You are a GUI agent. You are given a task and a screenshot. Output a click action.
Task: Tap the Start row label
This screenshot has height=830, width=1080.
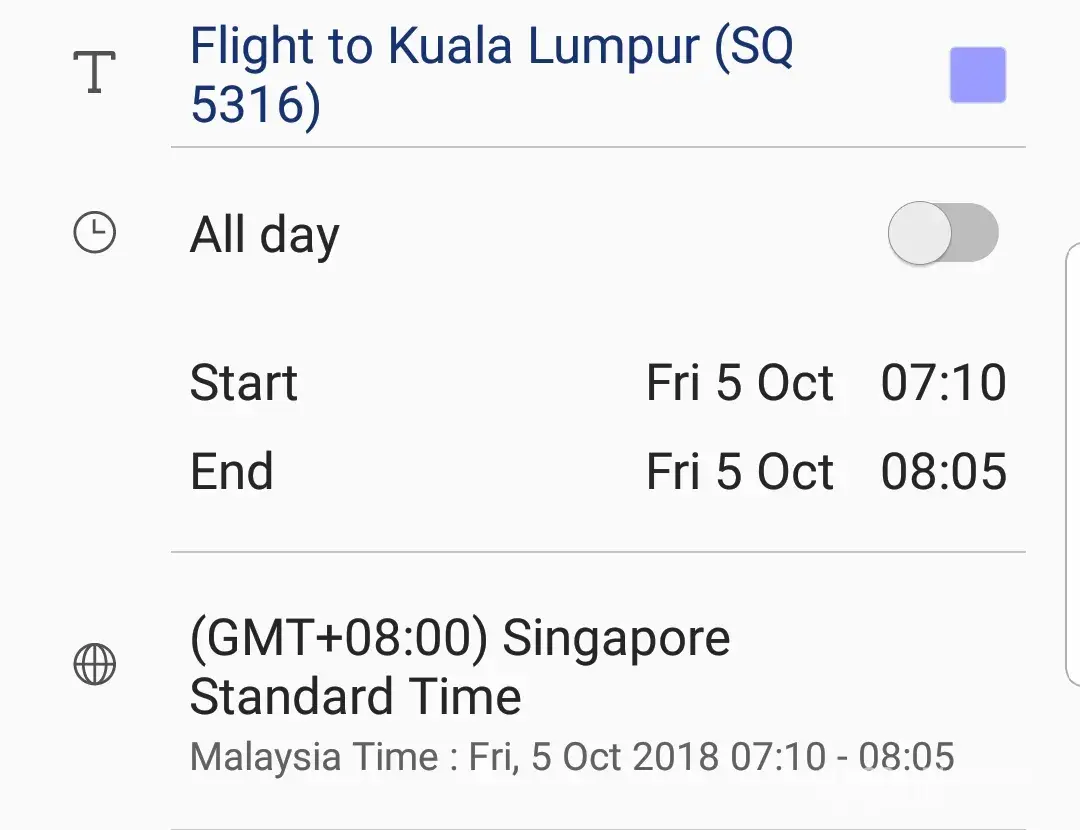point(244,383)
